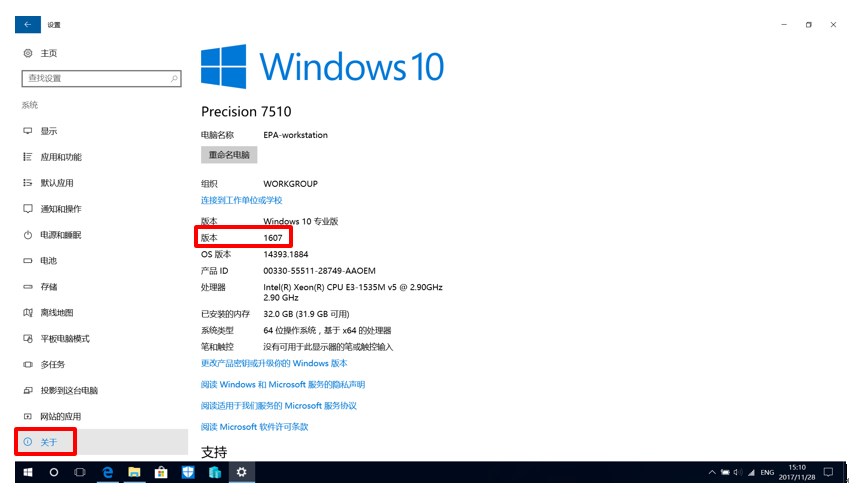The height and width of the screenshot is (483, 849).
Task: Click the 64 位操作系统 system type value
Action: click(x=327, y=330)
